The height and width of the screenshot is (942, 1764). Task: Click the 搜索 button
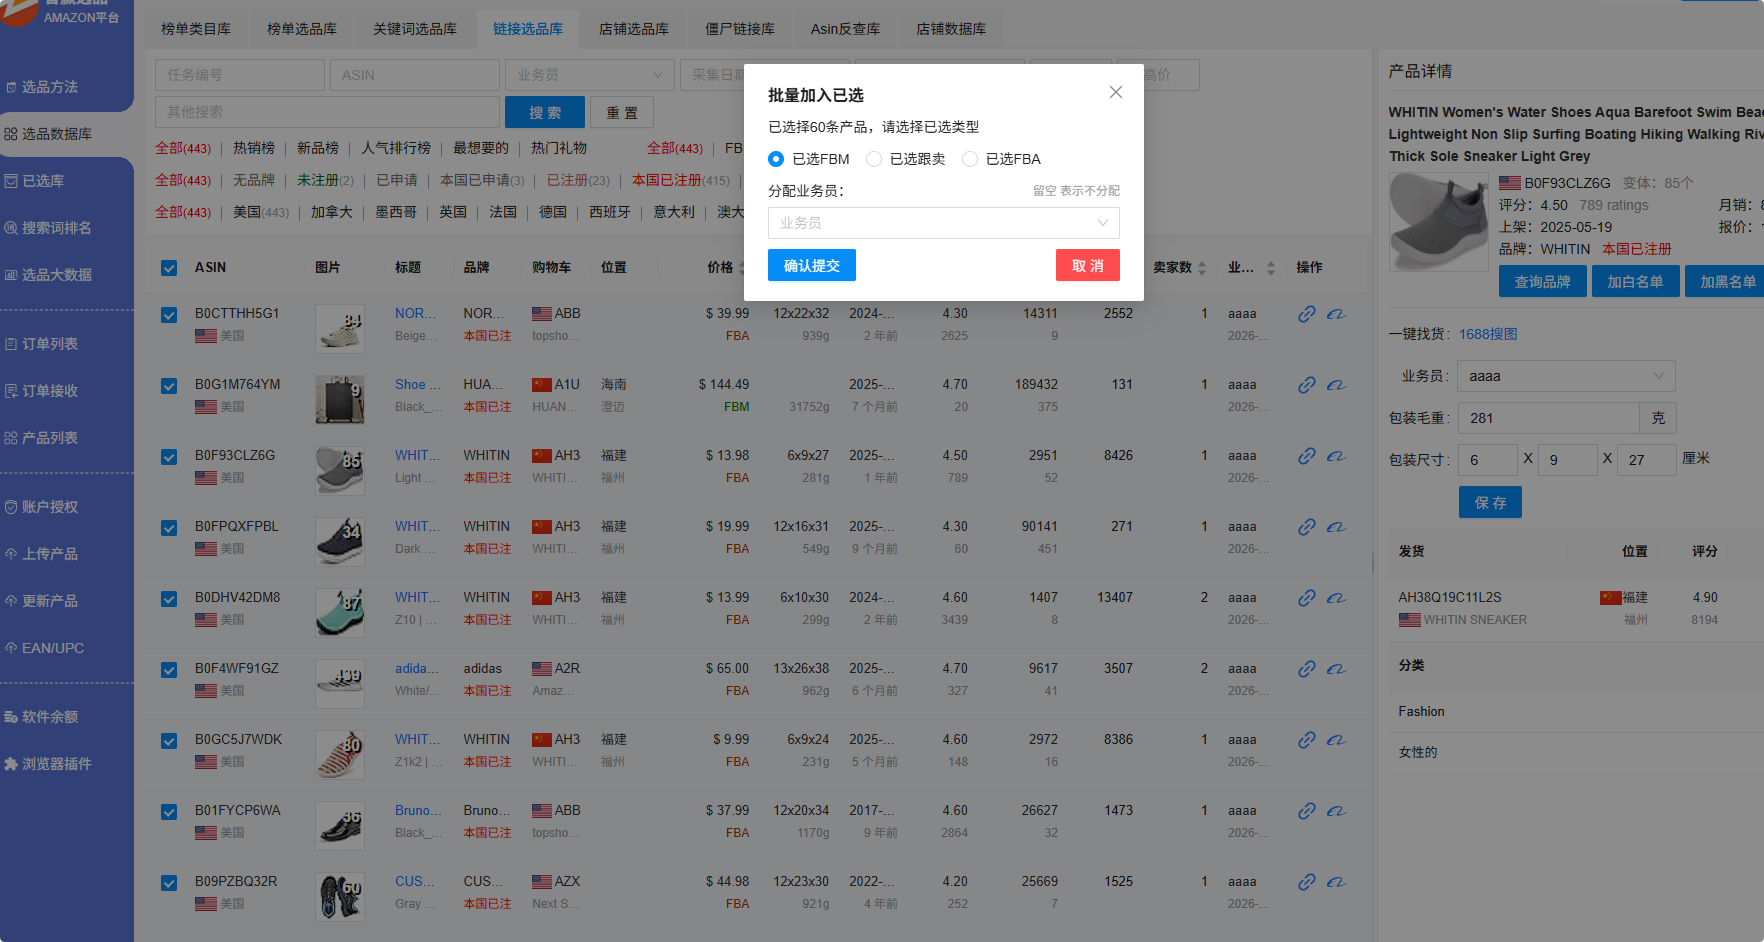[x=545, y=112]
